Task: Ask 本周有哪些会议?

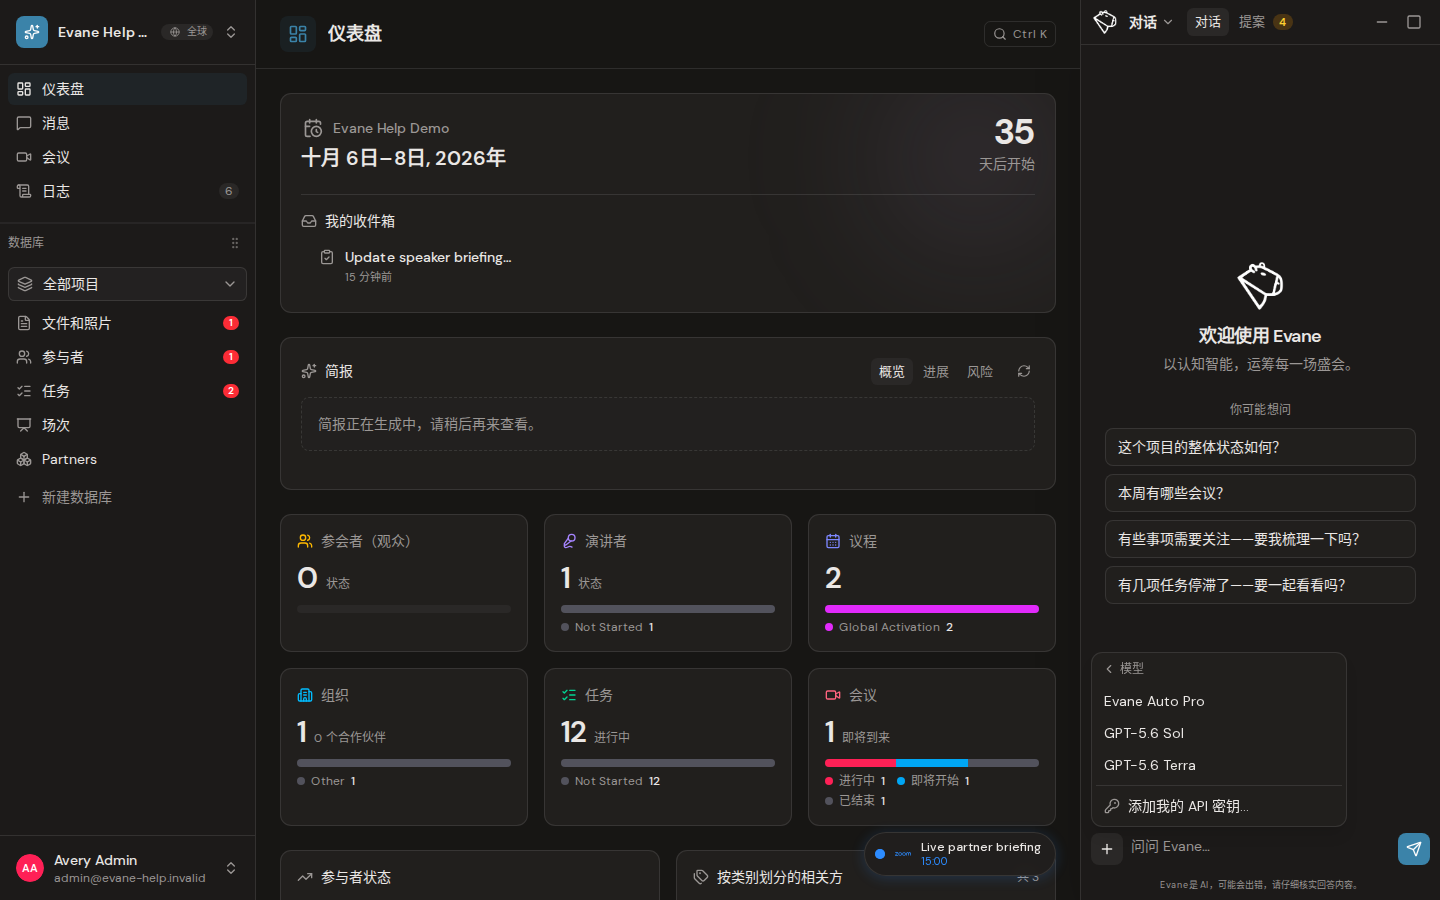Action: tap(1260, 493)
